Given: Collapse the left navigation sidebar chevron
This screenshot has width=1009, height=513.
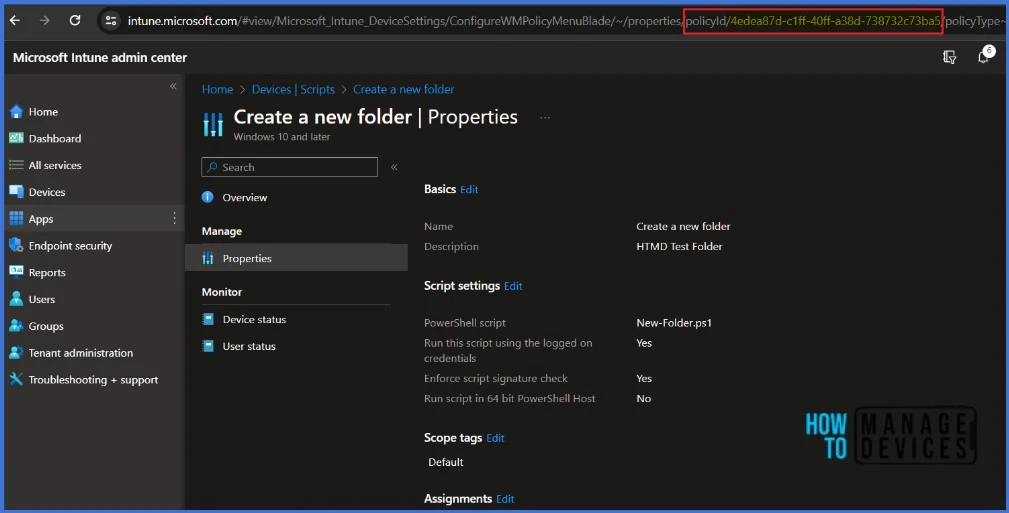Looking at the screenshot, I should tap(173, 87).
